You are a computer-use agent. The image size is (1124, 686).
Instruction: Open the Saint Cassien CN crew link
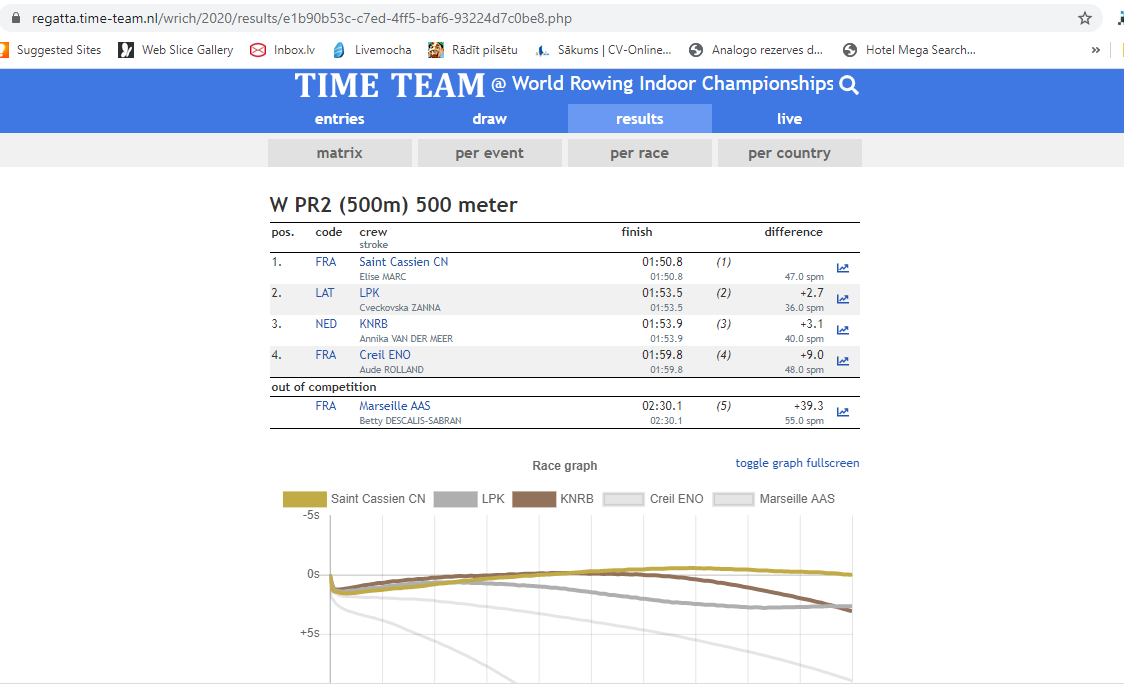403,262
